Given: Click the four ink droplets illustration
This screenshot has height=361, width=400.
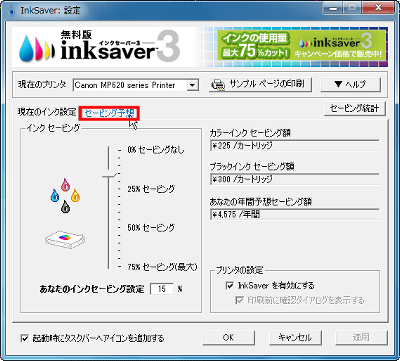Looking at the screenshot, I should [x=65, y=196].
